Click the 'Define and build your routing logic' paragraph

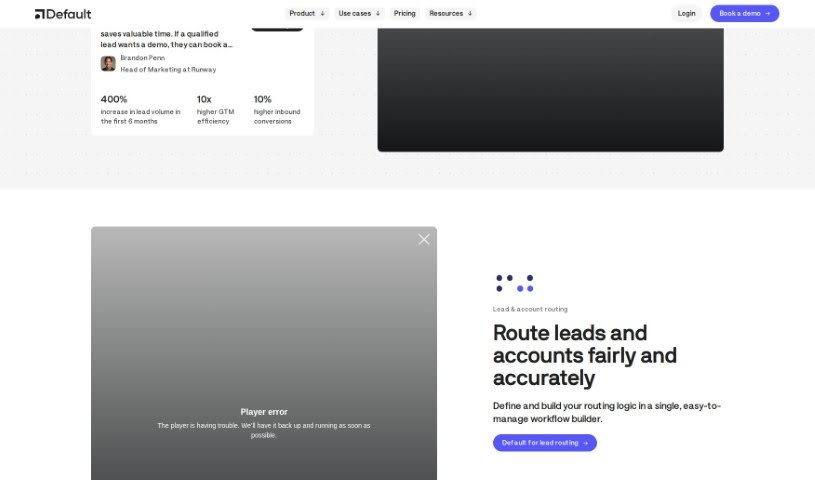[x=607, y=412]
